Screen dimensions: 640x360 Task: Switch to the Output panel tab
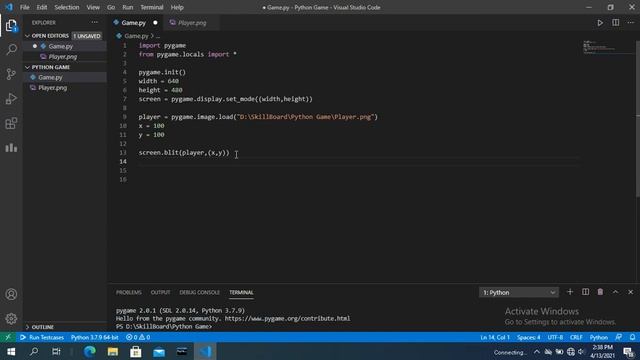tap(160, 292)
